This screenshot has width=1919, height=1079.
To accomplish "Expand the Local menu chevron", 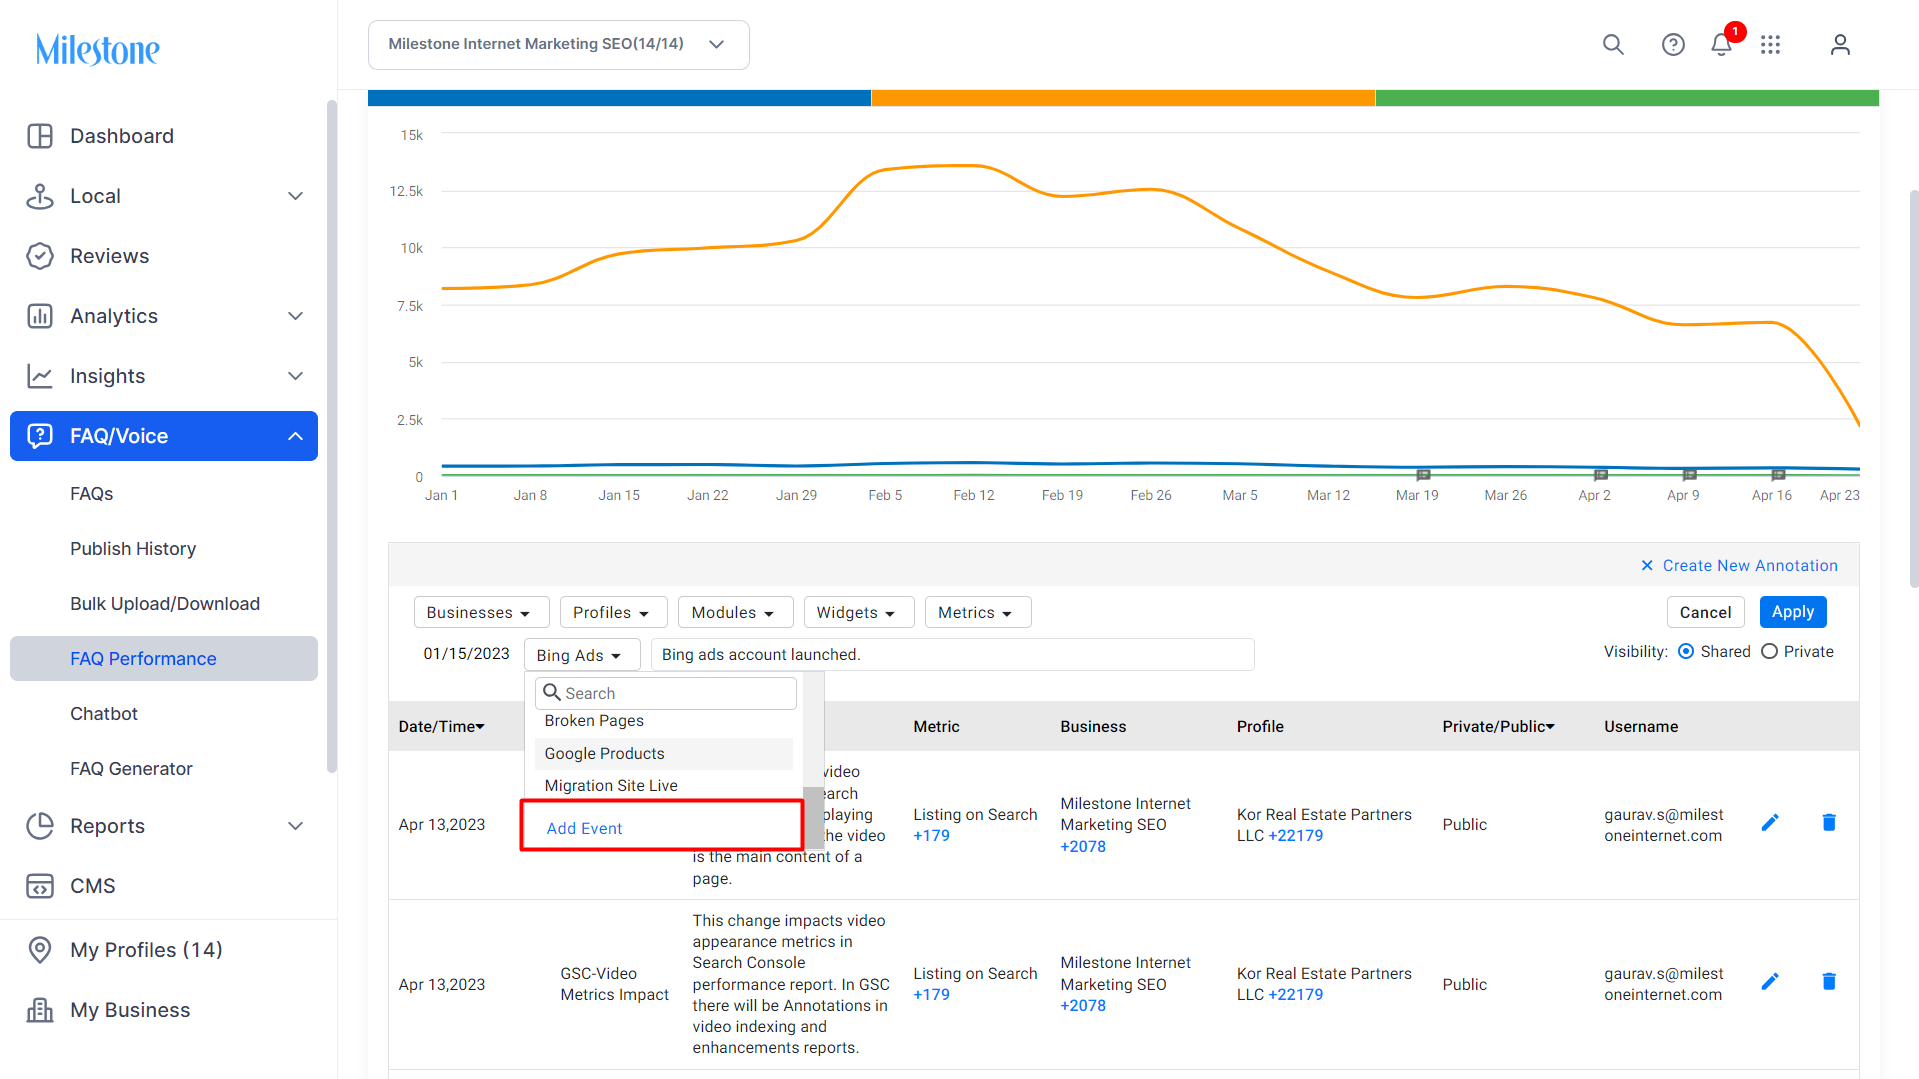I will point(295,196).
